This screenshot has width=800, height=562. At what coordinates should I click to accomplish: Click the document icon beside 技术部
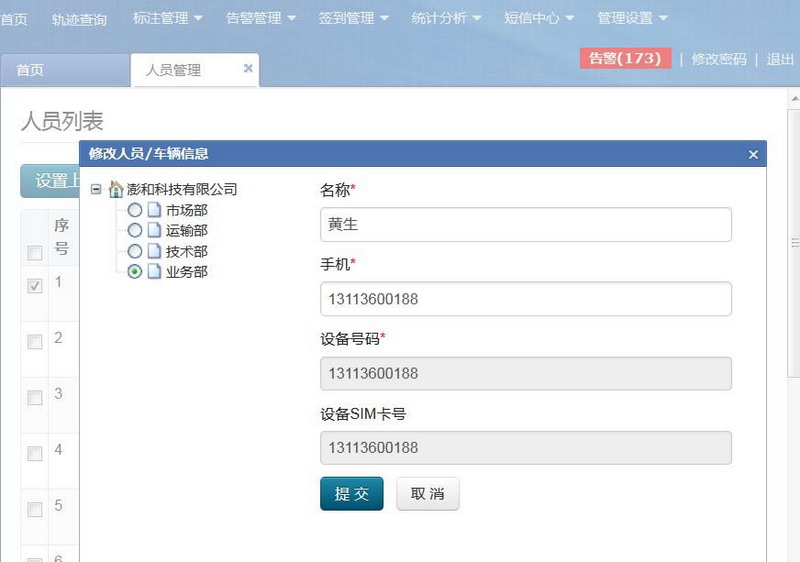[154, 251]
